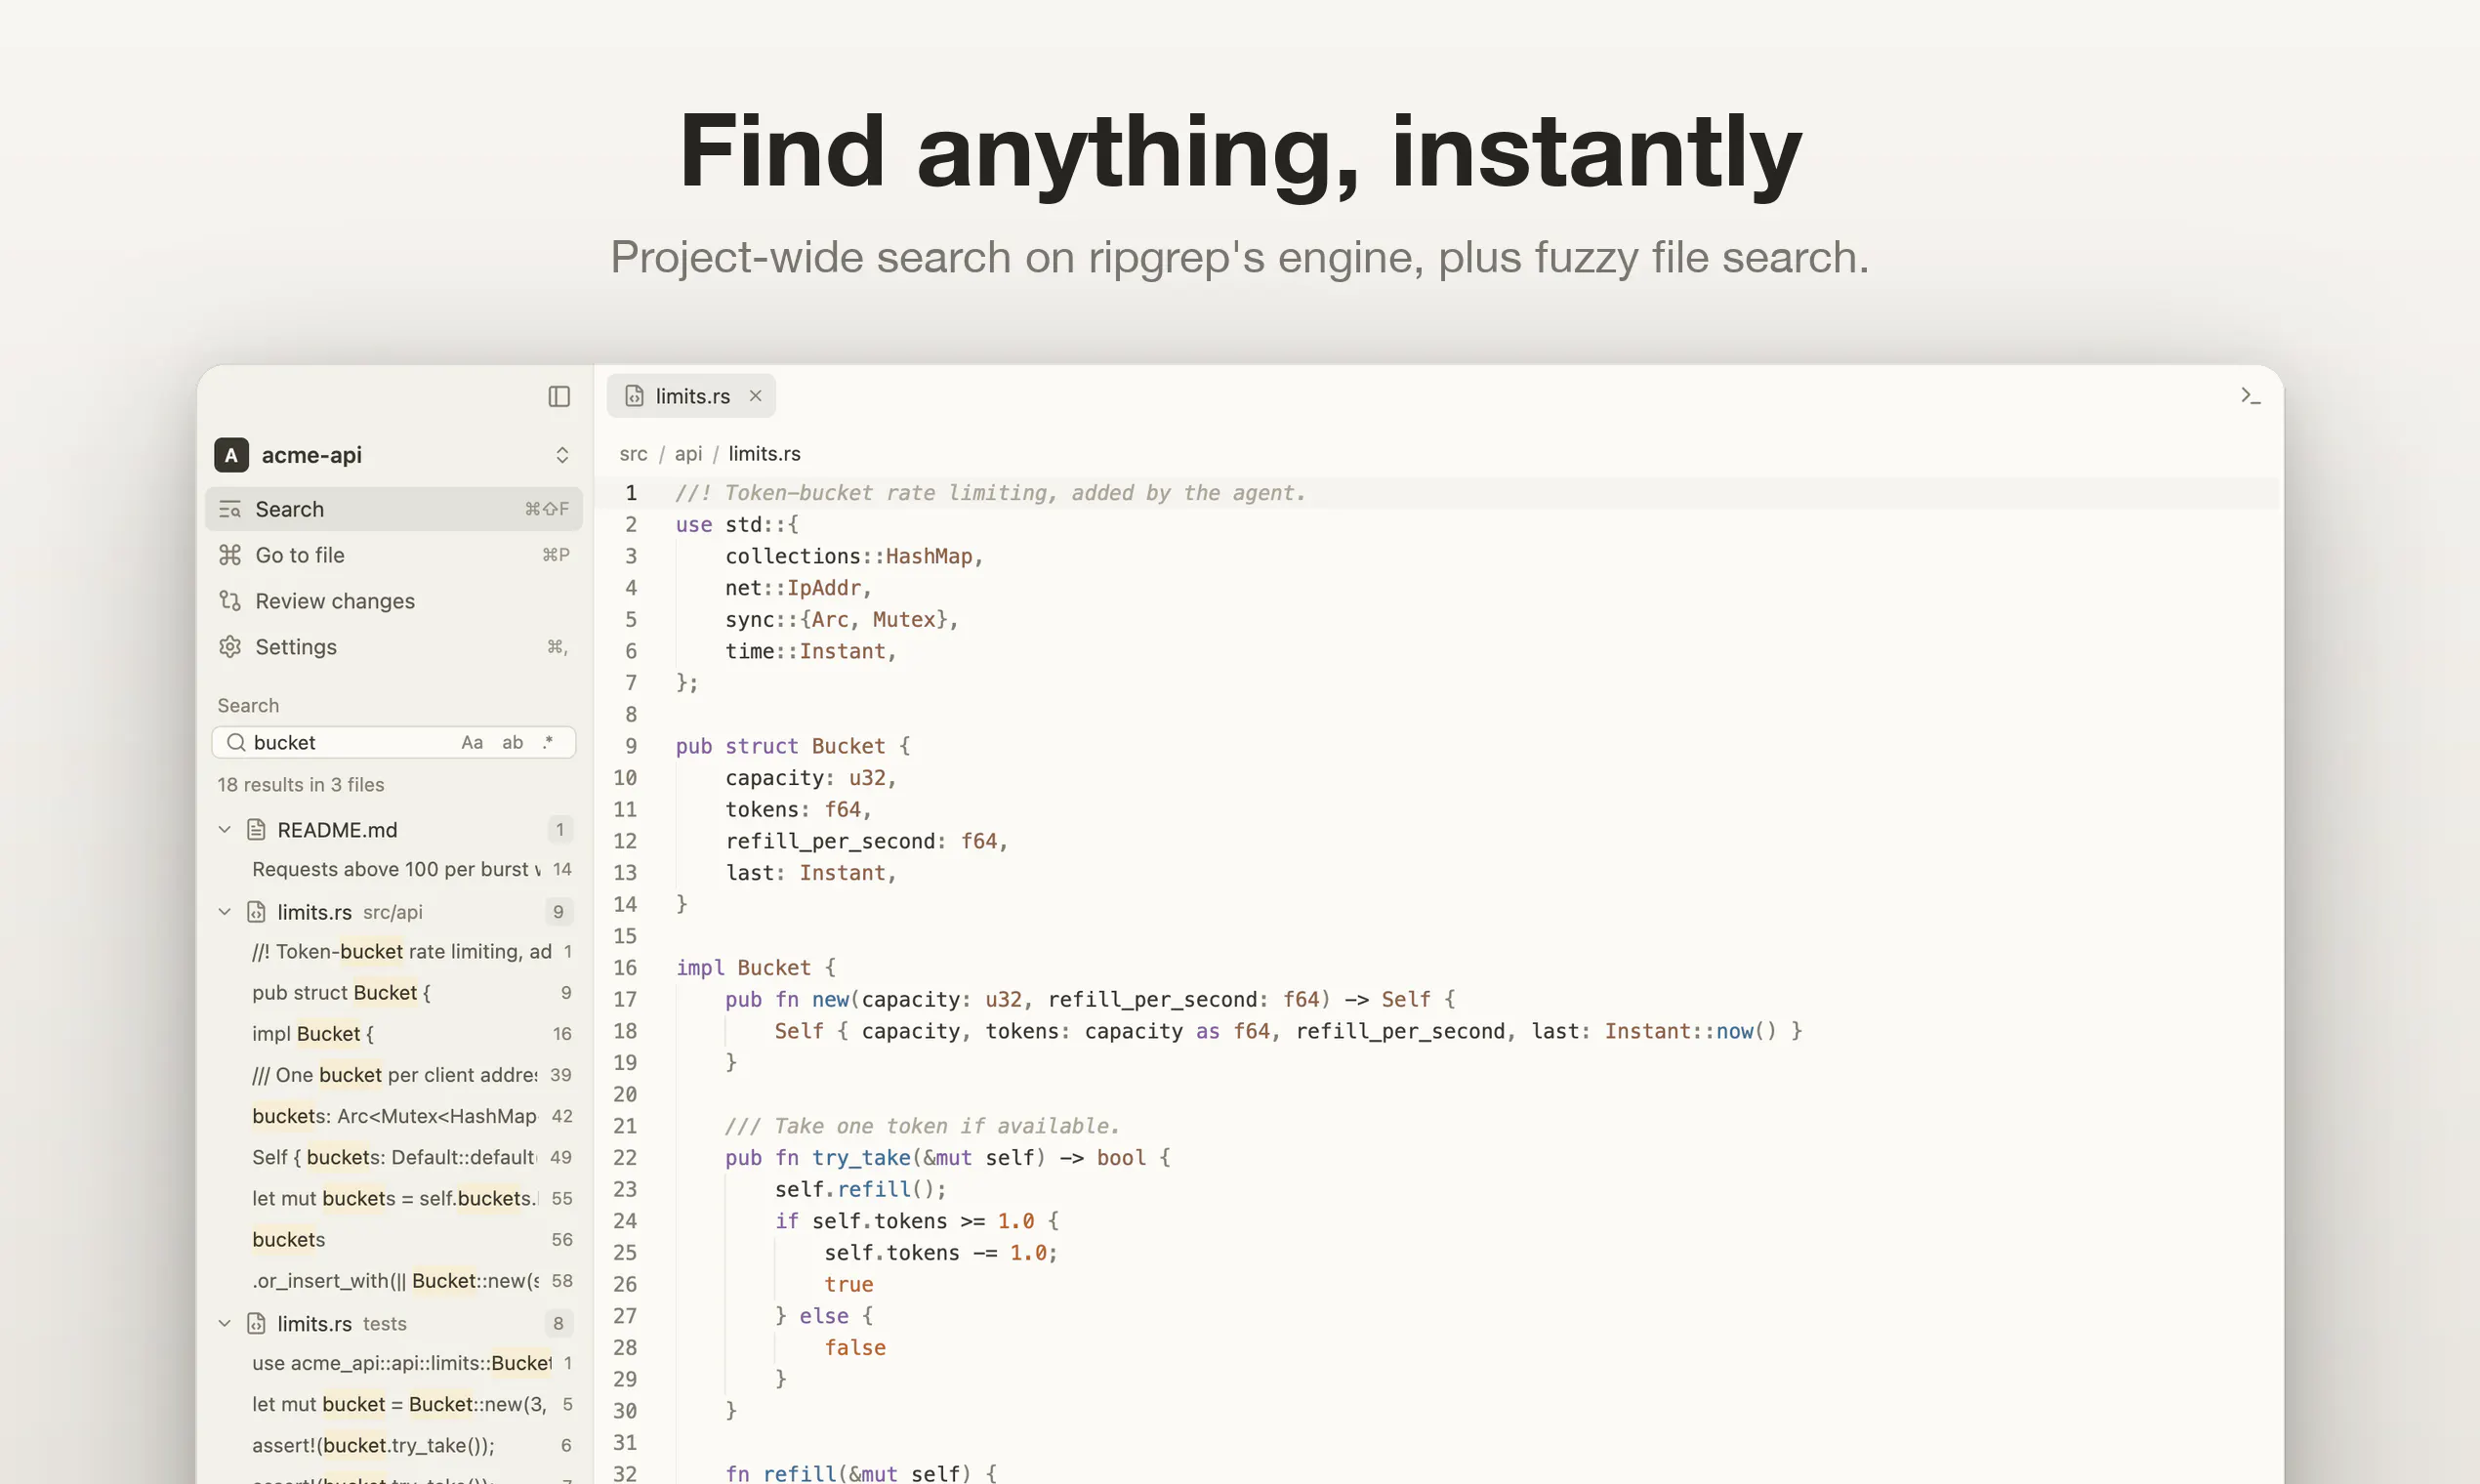Open Settings in the sidebar
Image resolution: width=2480 pixels, height=1484 pixels.
pyautogui.click(x=394, y=647)
